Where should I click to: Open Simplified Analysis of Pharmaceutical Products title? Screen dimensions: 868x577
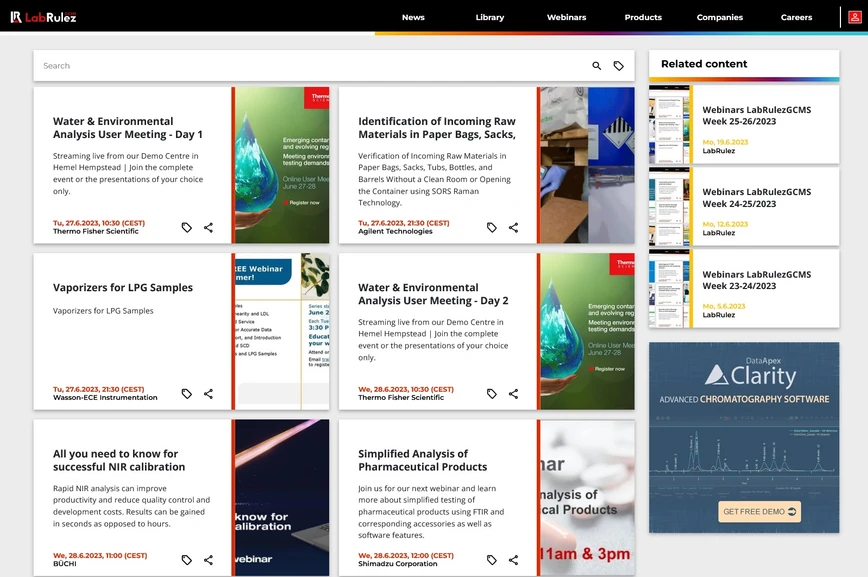point(422,460)
